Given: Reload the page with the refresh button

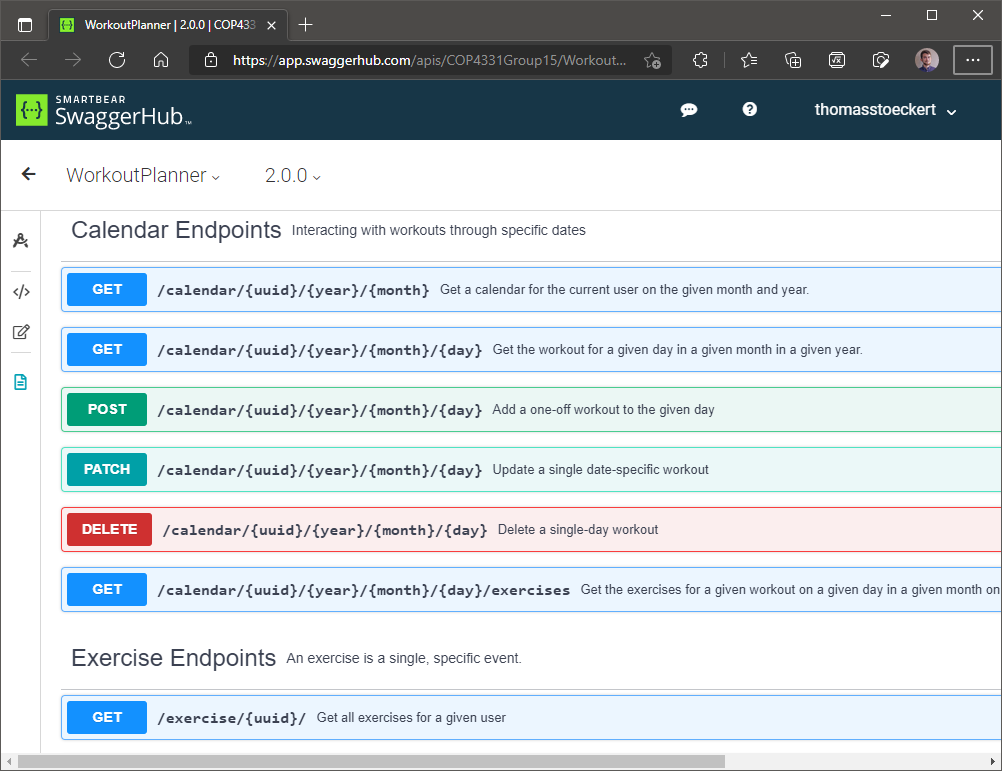Looking at the screenshot, I should 117,60.
